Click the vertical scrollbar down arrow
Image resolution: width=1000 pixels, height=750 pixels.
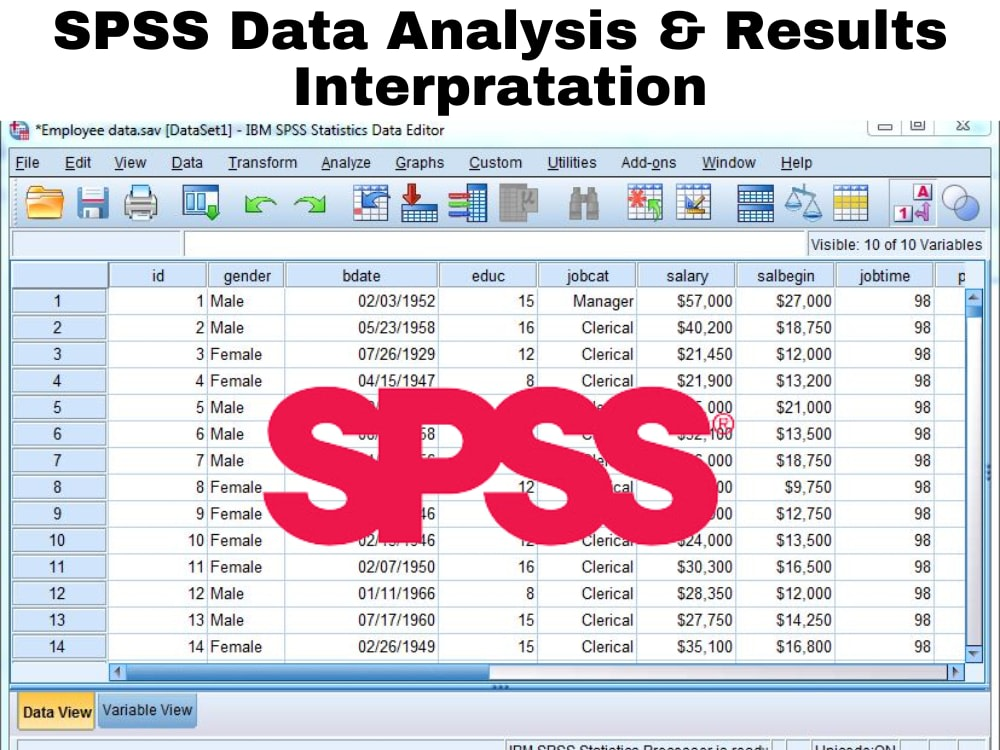[x=975, y=653]
